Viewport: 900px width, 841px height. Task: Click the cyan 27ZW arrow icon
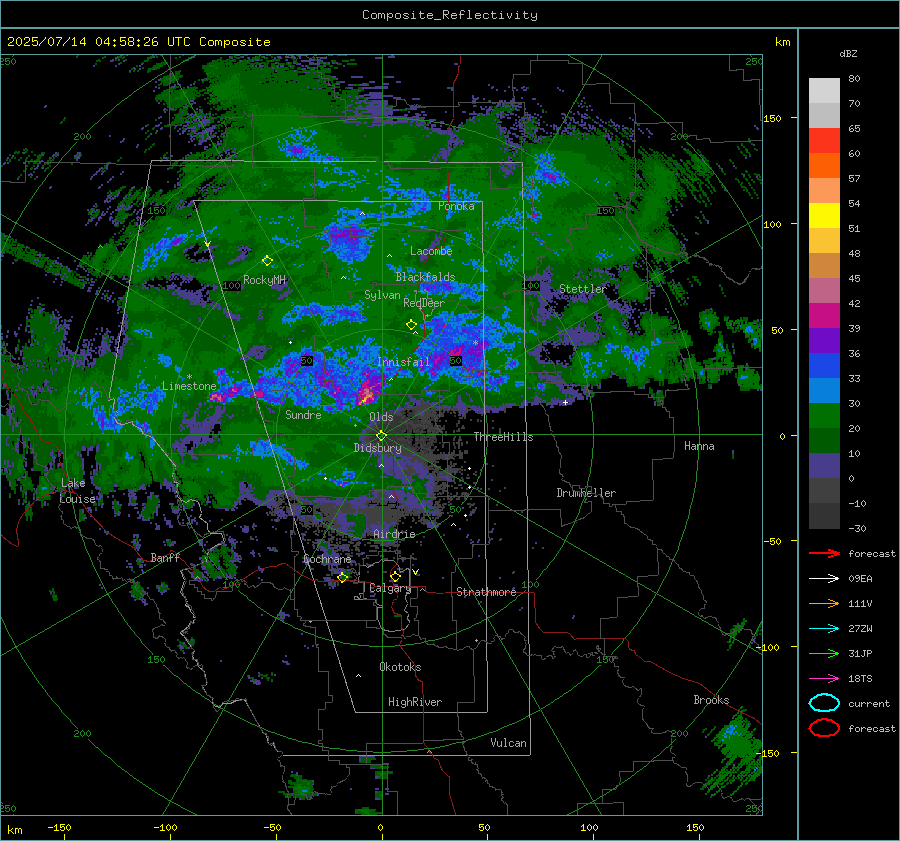[824, 629]
